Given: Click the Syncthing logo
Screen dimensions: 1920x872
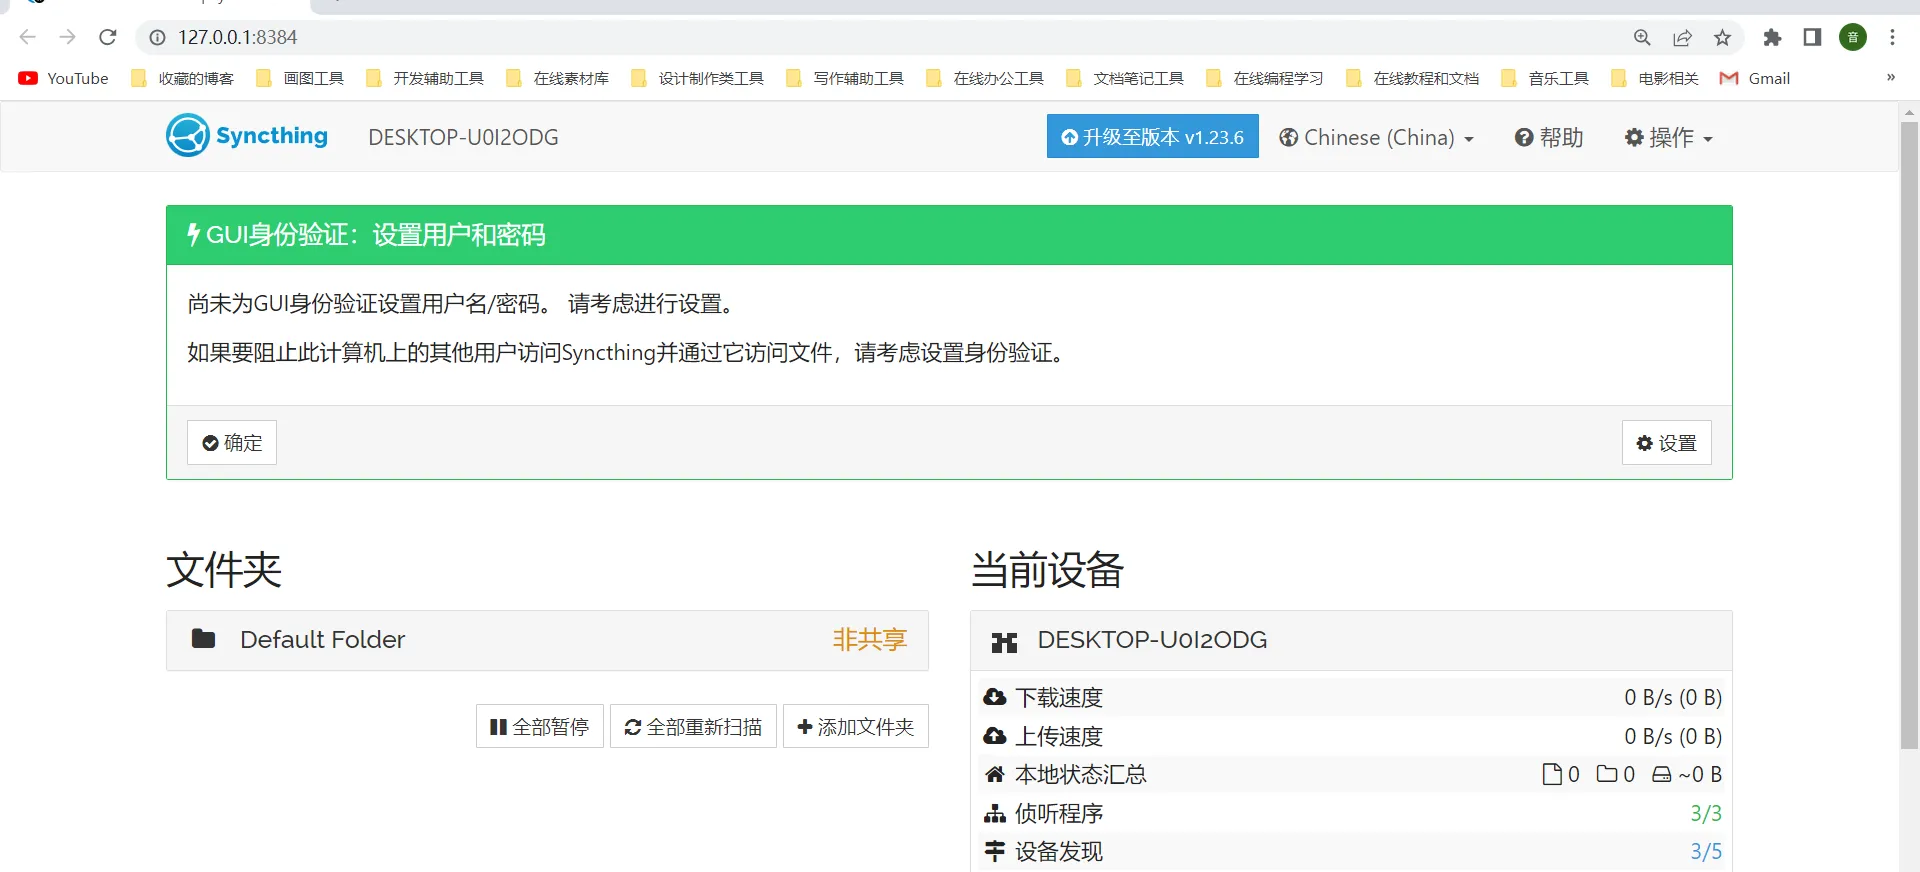Looking at the screenshot, I should (247, 135).
